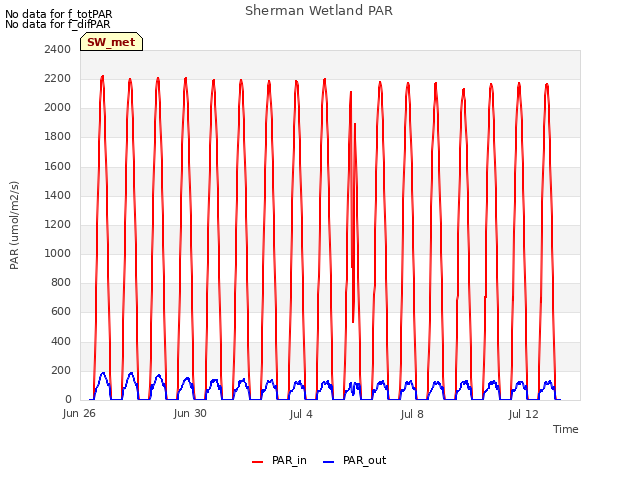
Task: Click the 'No data for f_difPAR' message
Action: click(x=58, y=24)
